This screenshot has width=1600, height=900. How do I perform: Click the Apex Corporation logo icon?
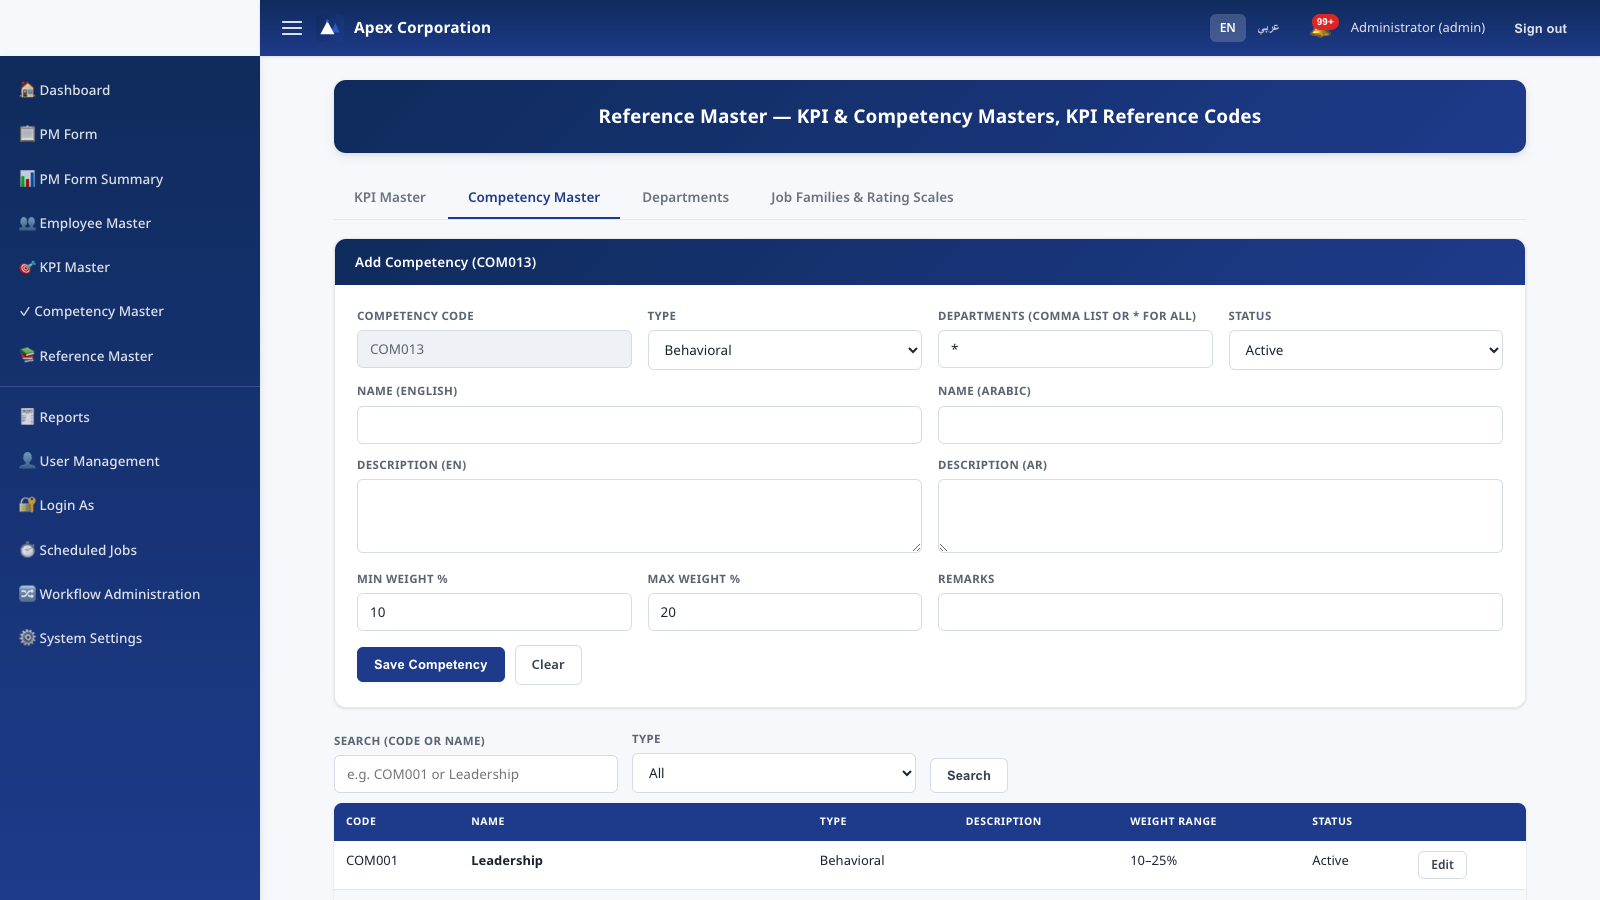click(328, 28)
